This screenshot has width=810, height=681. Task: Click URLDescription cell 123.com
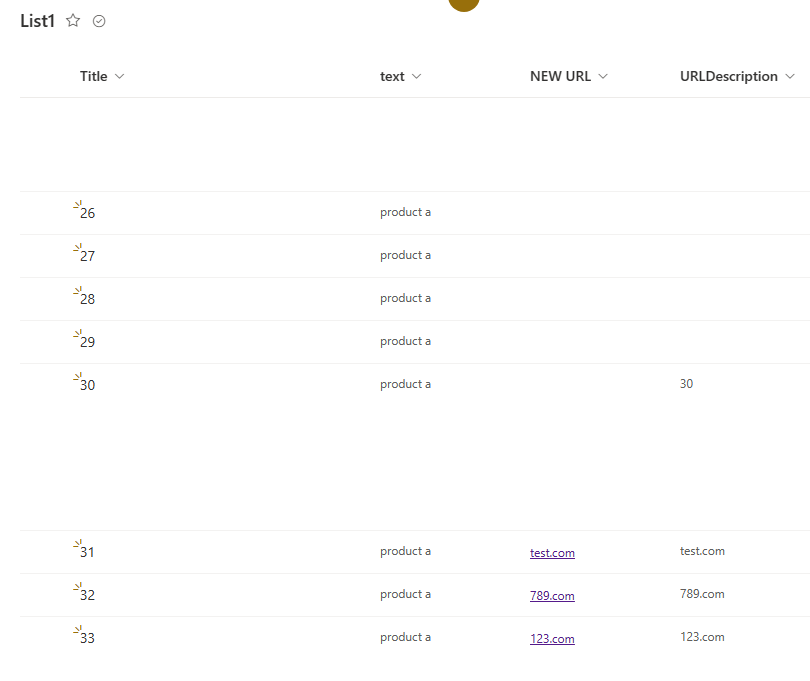point(702,637)
